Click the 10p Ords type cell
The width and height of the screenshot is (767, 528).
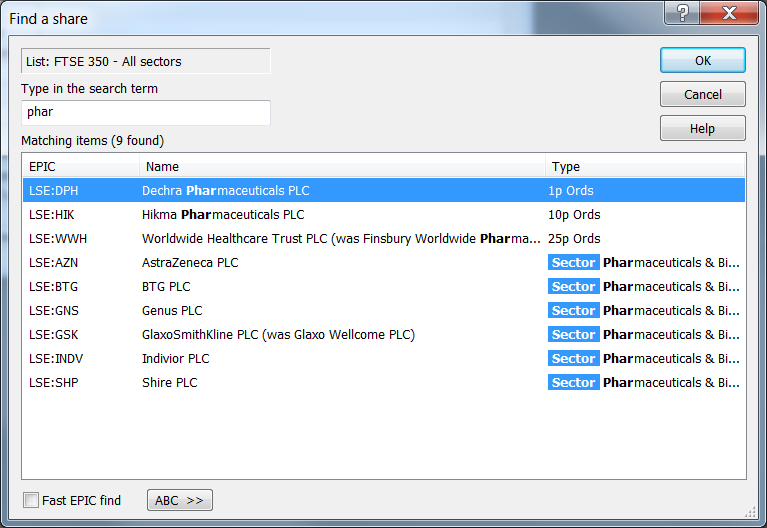(574, 214)
